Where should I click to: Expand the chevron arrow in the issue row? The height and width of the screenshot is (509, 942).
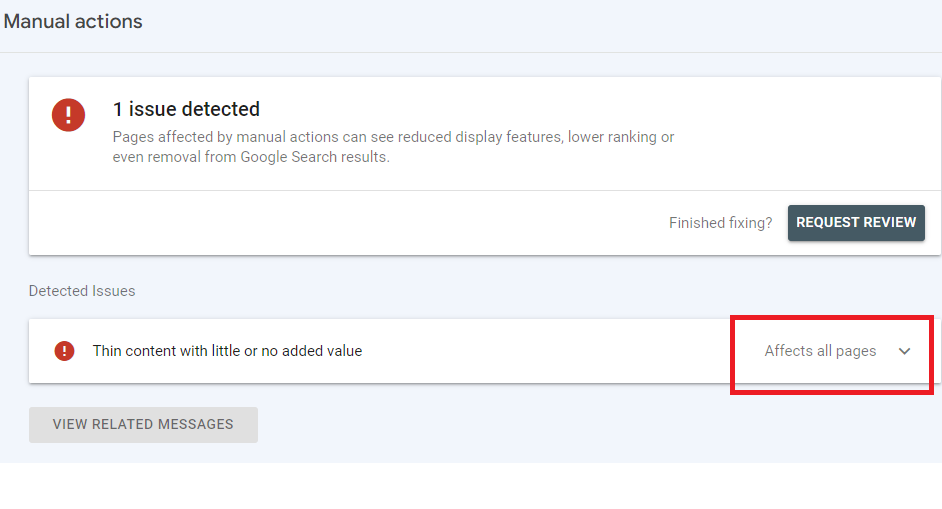905,351
